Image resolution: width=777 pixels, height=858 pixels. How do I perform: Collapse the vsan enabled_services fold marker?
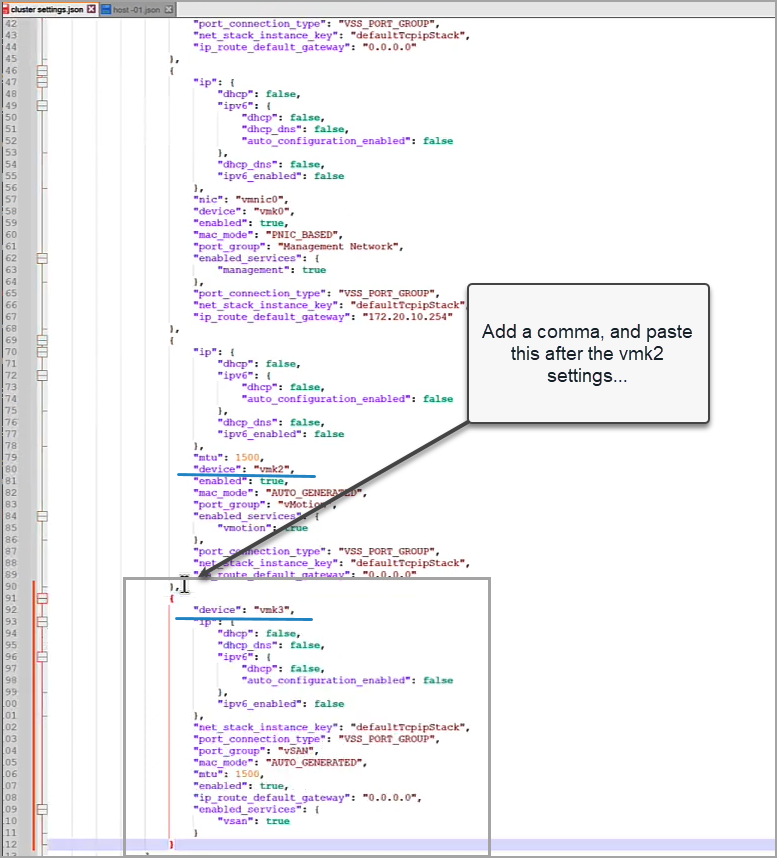coord(42,809)
